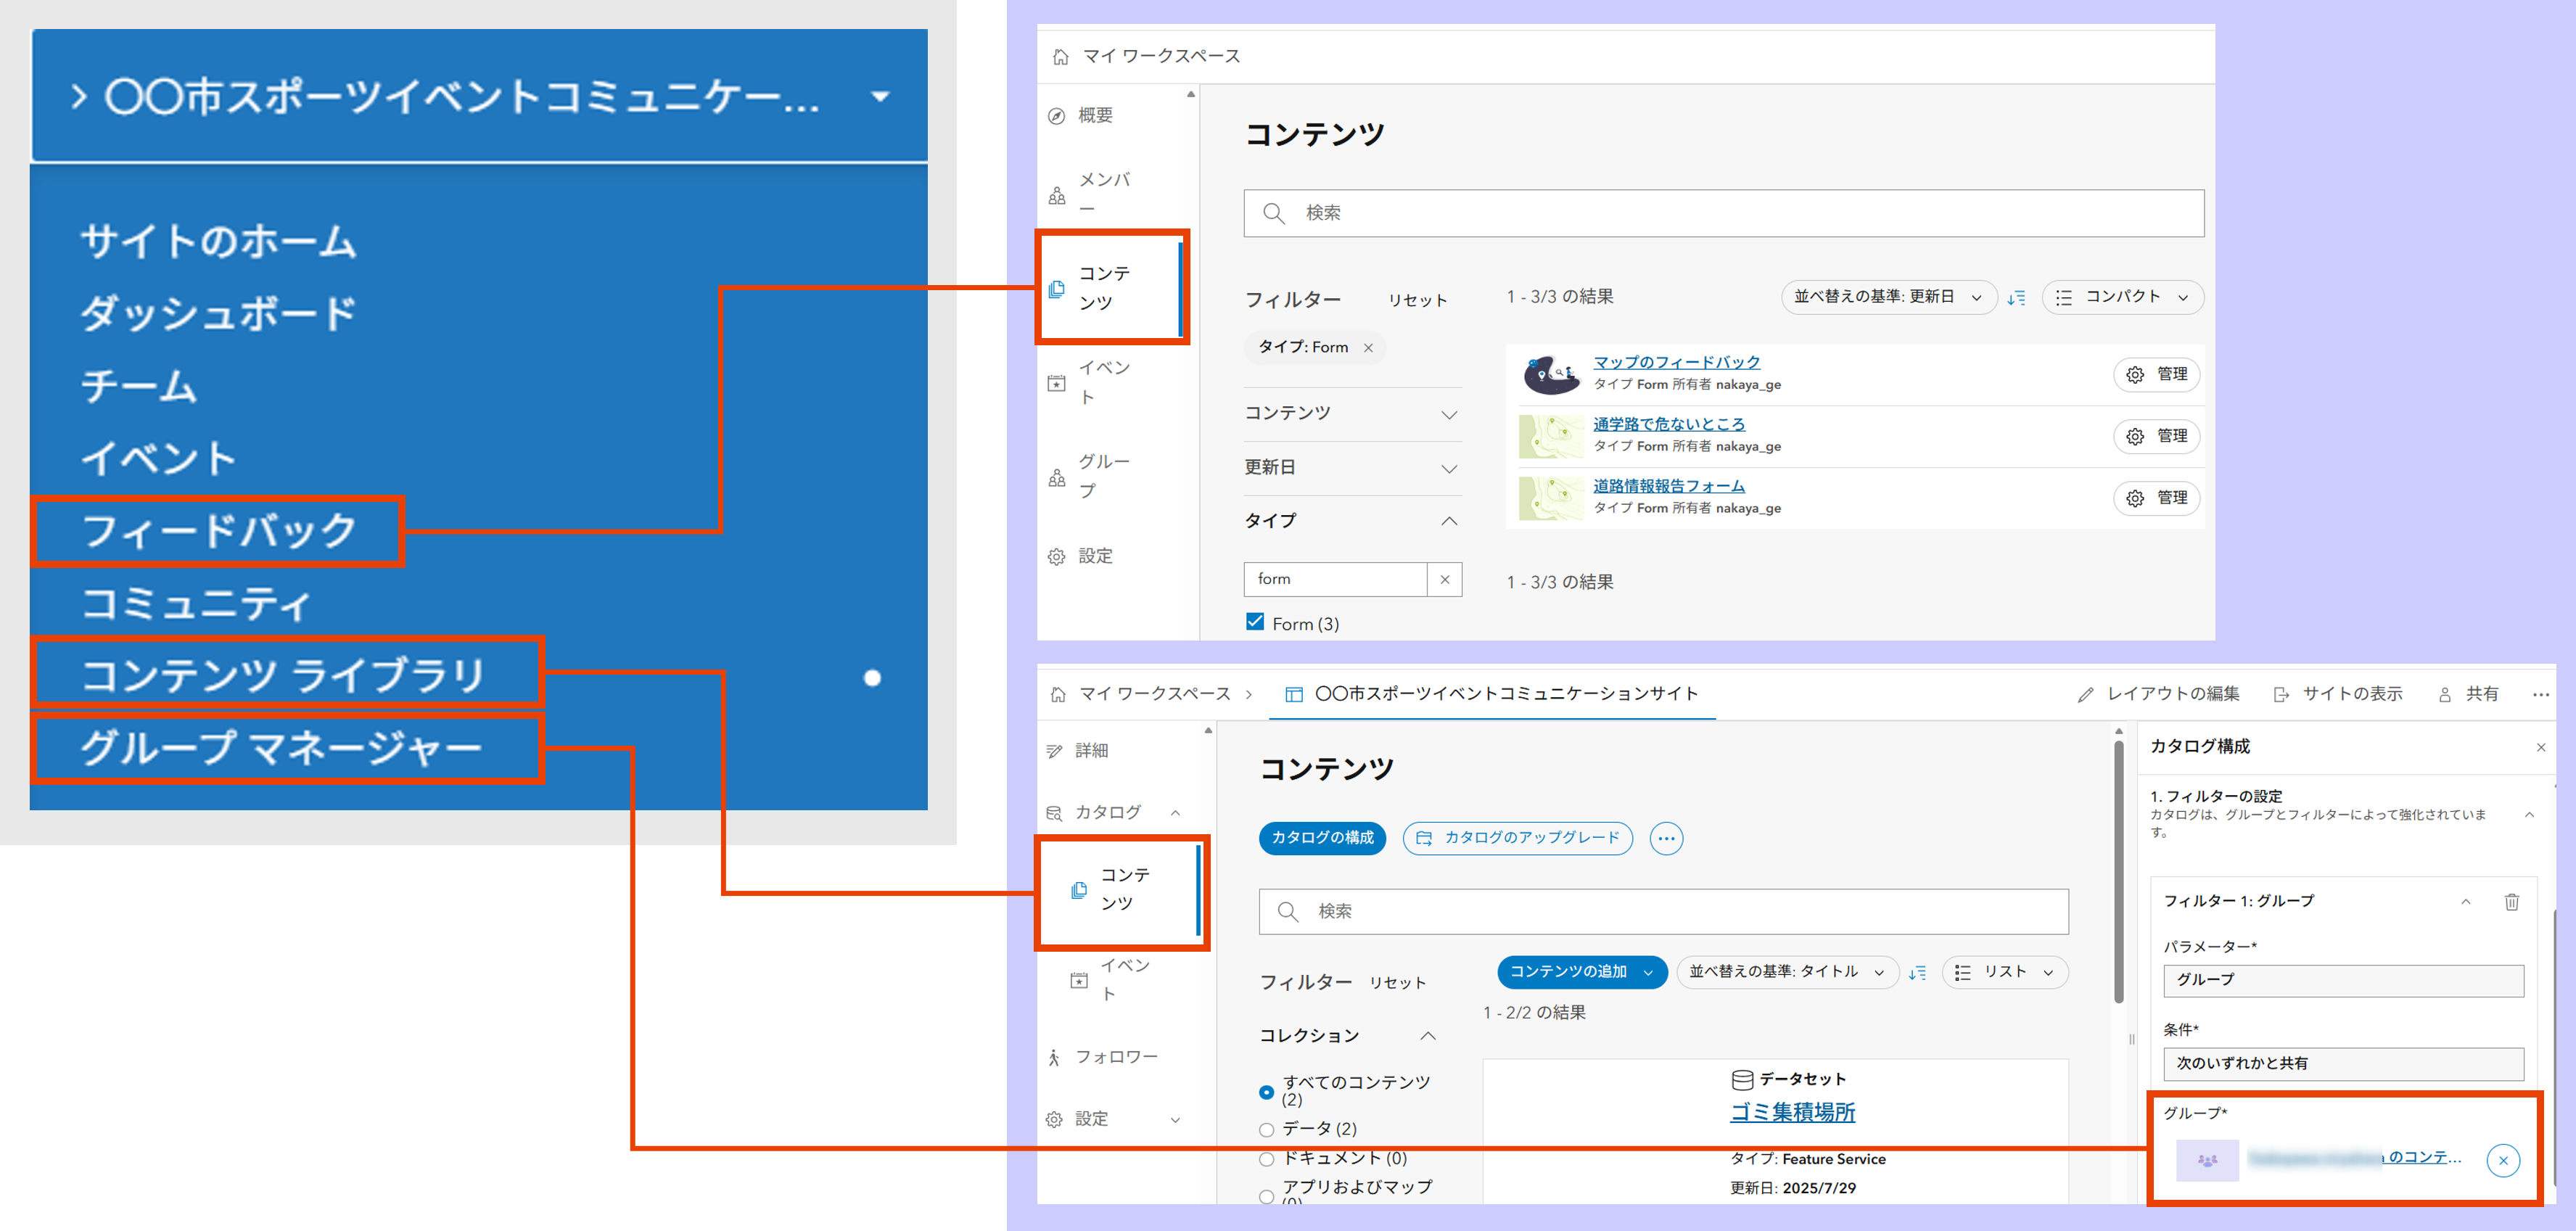Image resolution: width=2576 pixels, height=1231 pixels.
Task: Remove the selected group with X icon
Action: coord(2503,1160)
